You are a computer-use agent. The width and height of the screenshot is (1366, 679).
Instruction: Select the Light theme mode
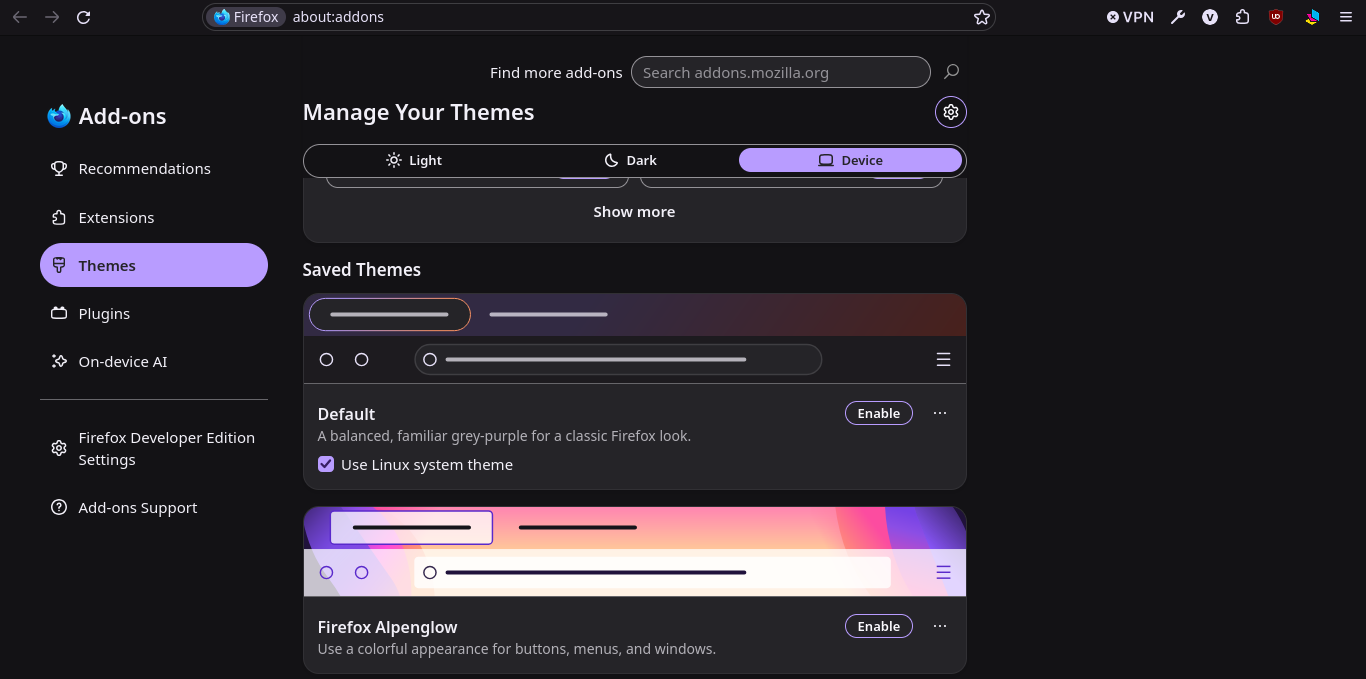[414, 160]
